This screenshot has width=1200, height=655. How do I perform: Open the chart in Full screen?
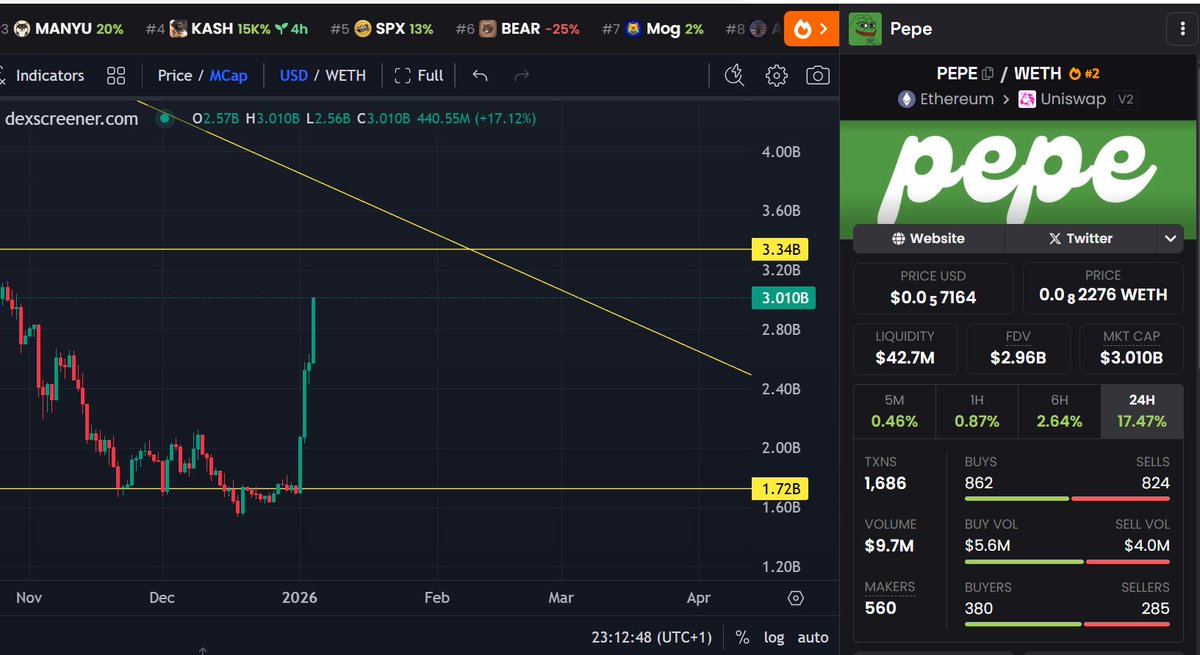coord(419,75)
